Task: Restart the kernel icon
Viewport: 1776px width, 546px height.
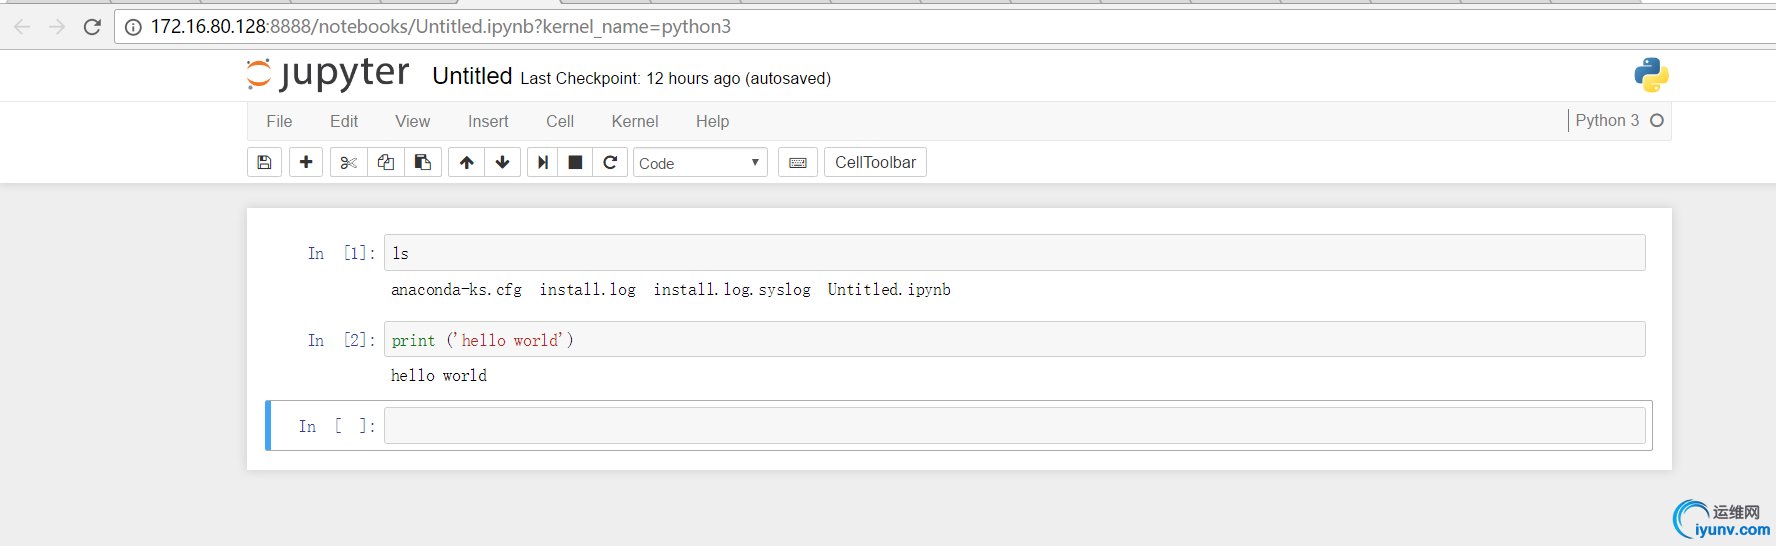Action: click(610, 162)
